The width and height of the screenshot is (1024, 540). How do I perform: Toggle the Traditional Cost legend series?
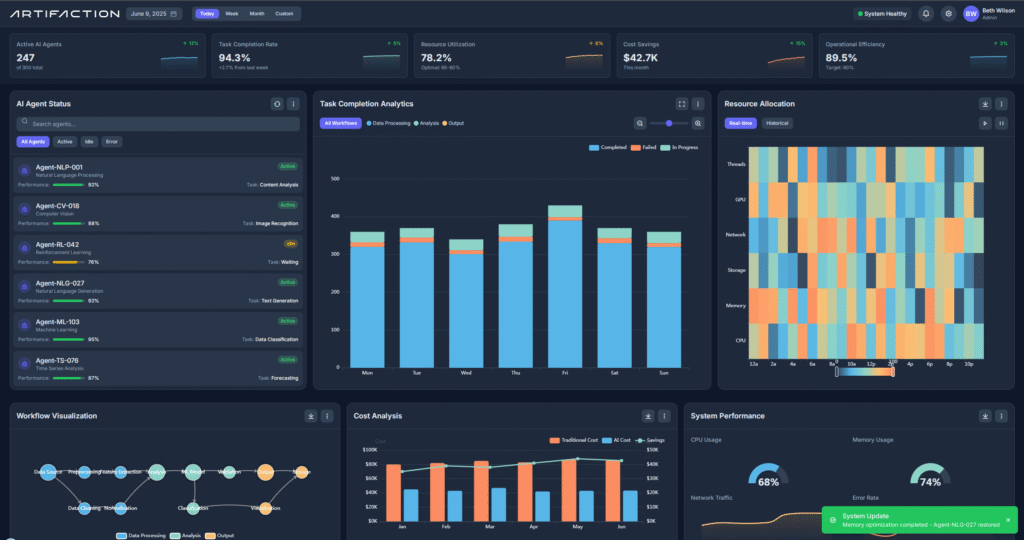572,440
